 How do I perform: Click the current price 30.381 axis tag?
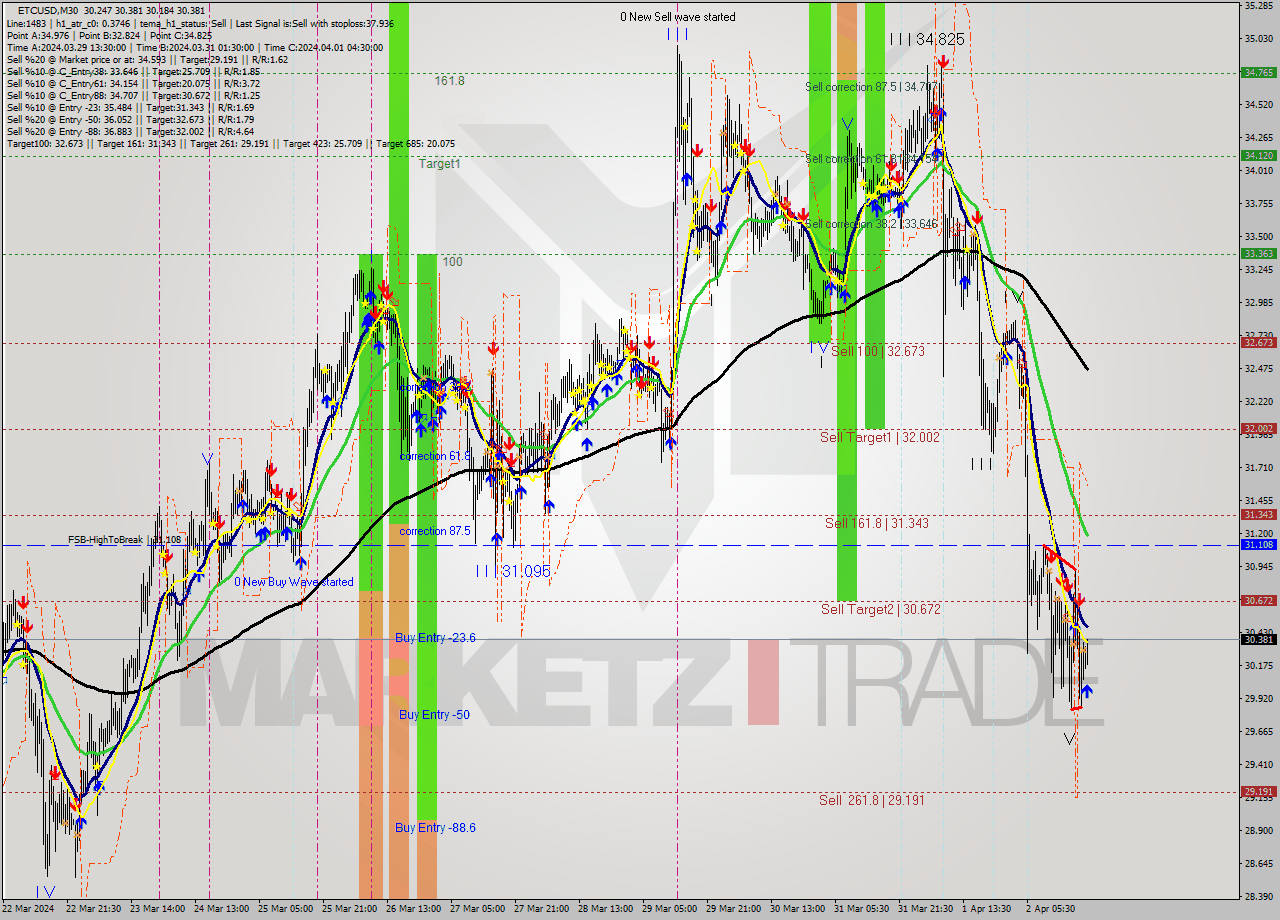pos(1257,639)
